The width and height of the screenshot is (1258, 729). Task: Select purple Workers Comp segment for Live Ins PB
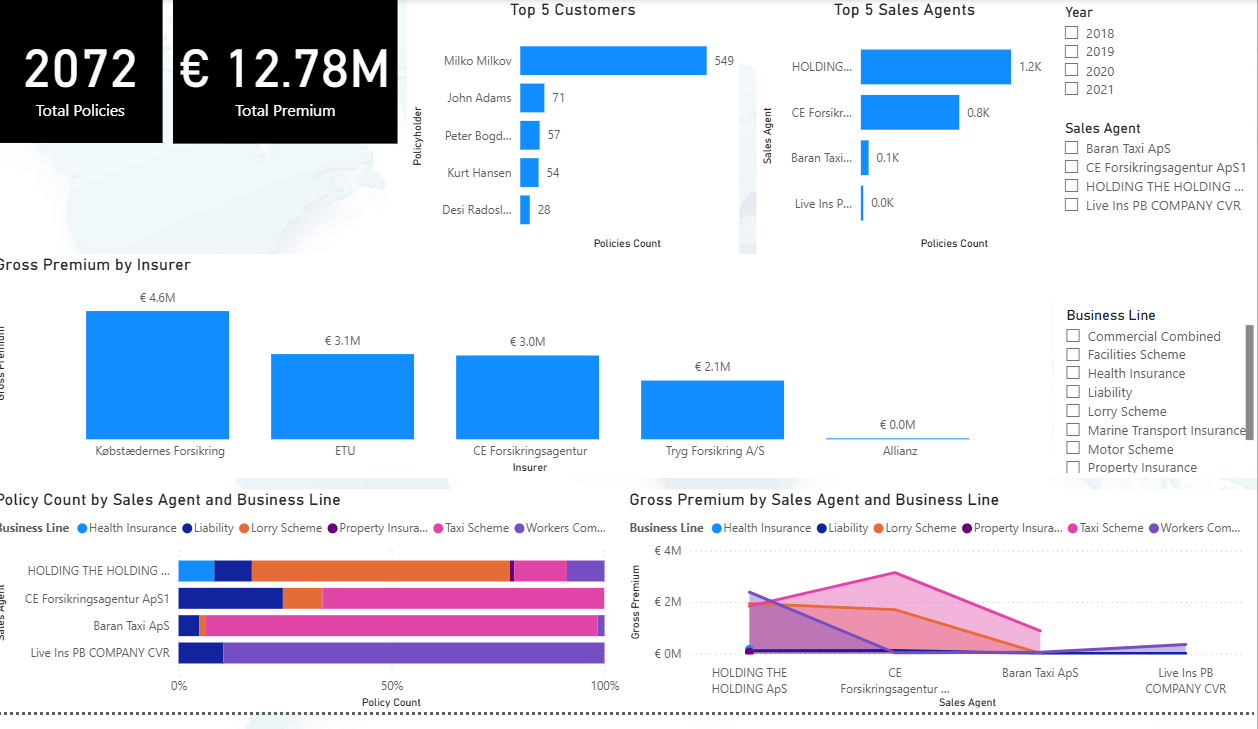pos(414,653)
